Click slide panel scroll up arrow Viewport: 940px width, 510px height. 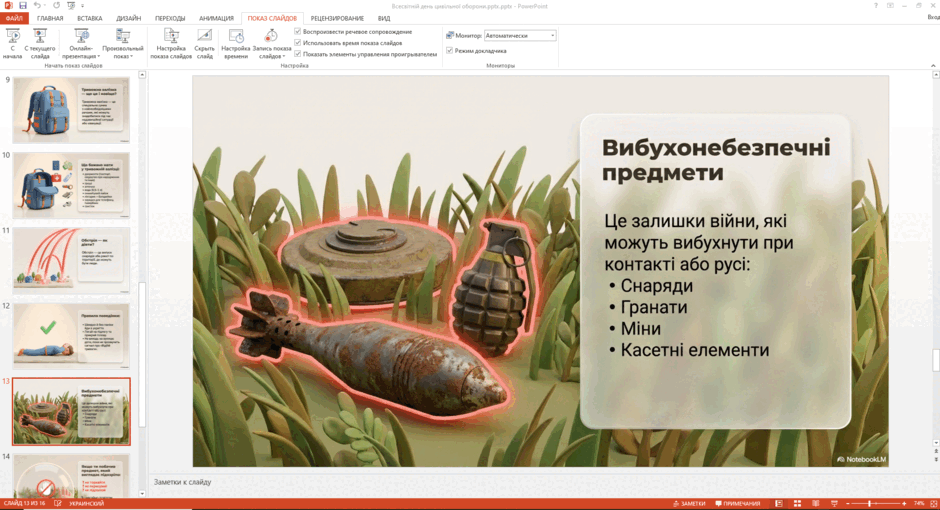tap(142, 75)
